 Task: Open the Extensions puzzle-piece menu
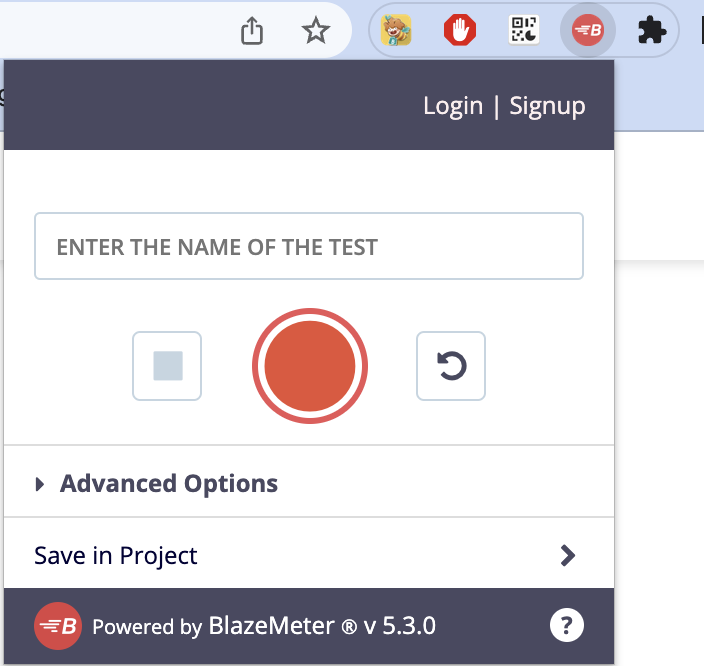click(x=652, y=32)
